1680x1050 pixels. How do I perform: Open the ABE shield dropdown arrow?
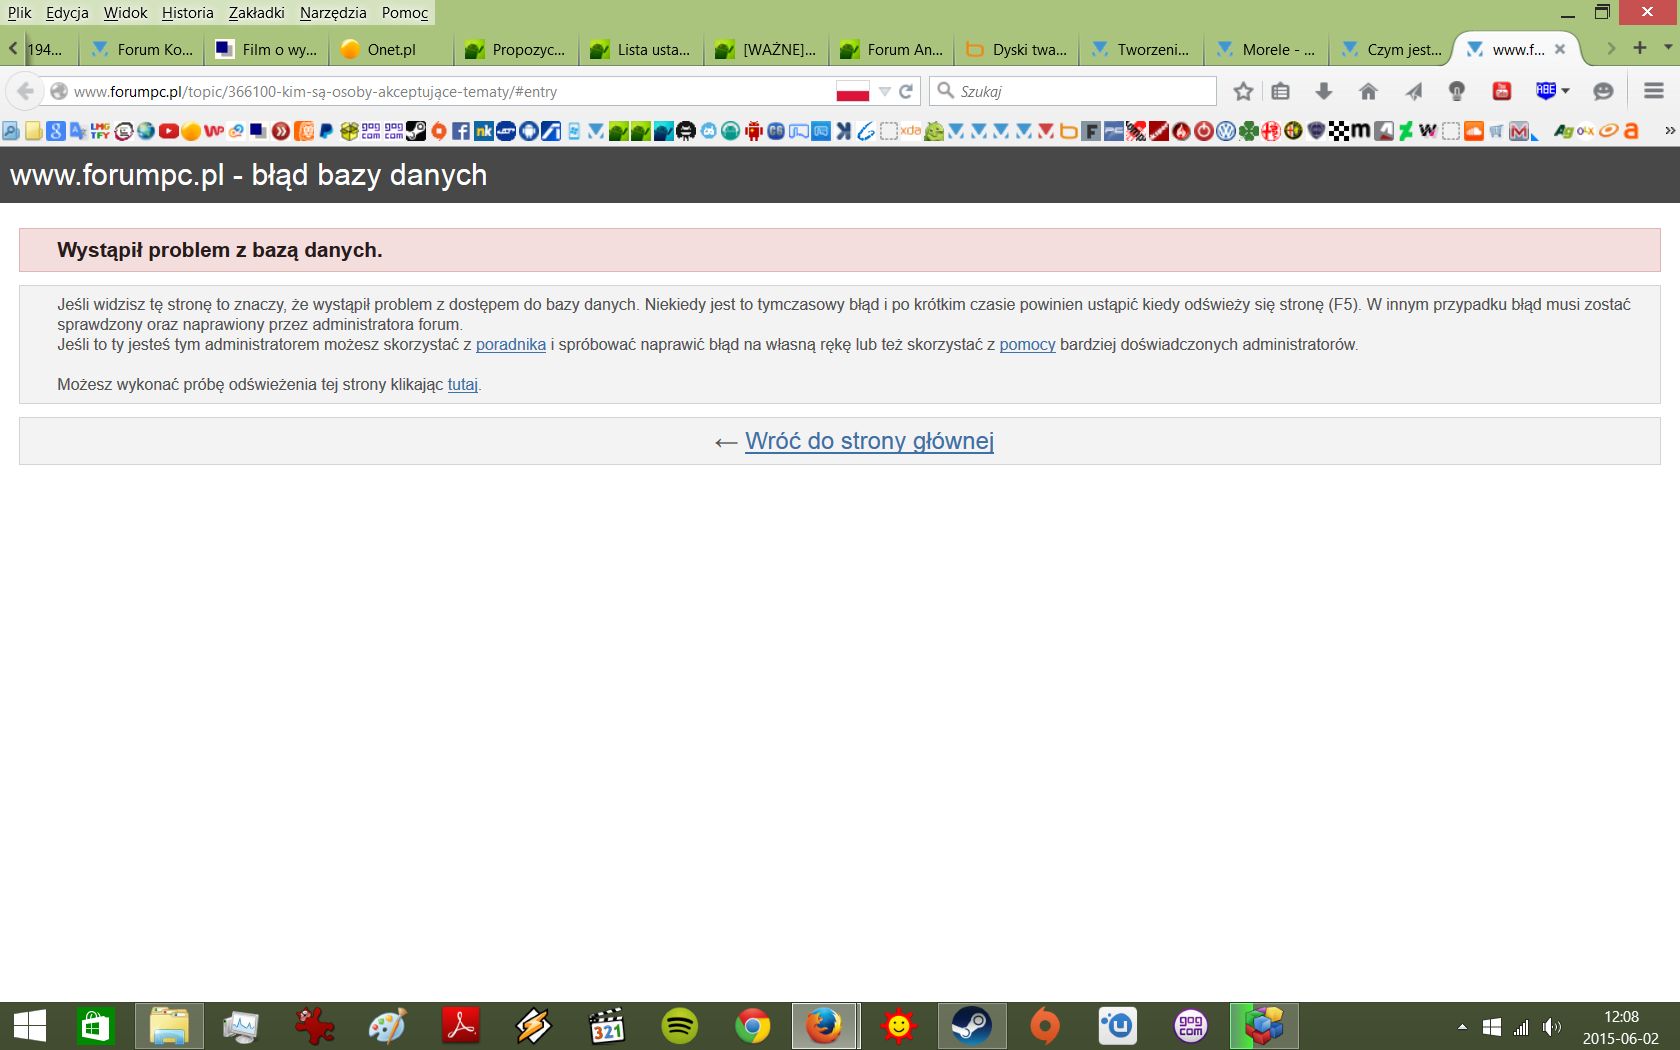[1565, 91]
